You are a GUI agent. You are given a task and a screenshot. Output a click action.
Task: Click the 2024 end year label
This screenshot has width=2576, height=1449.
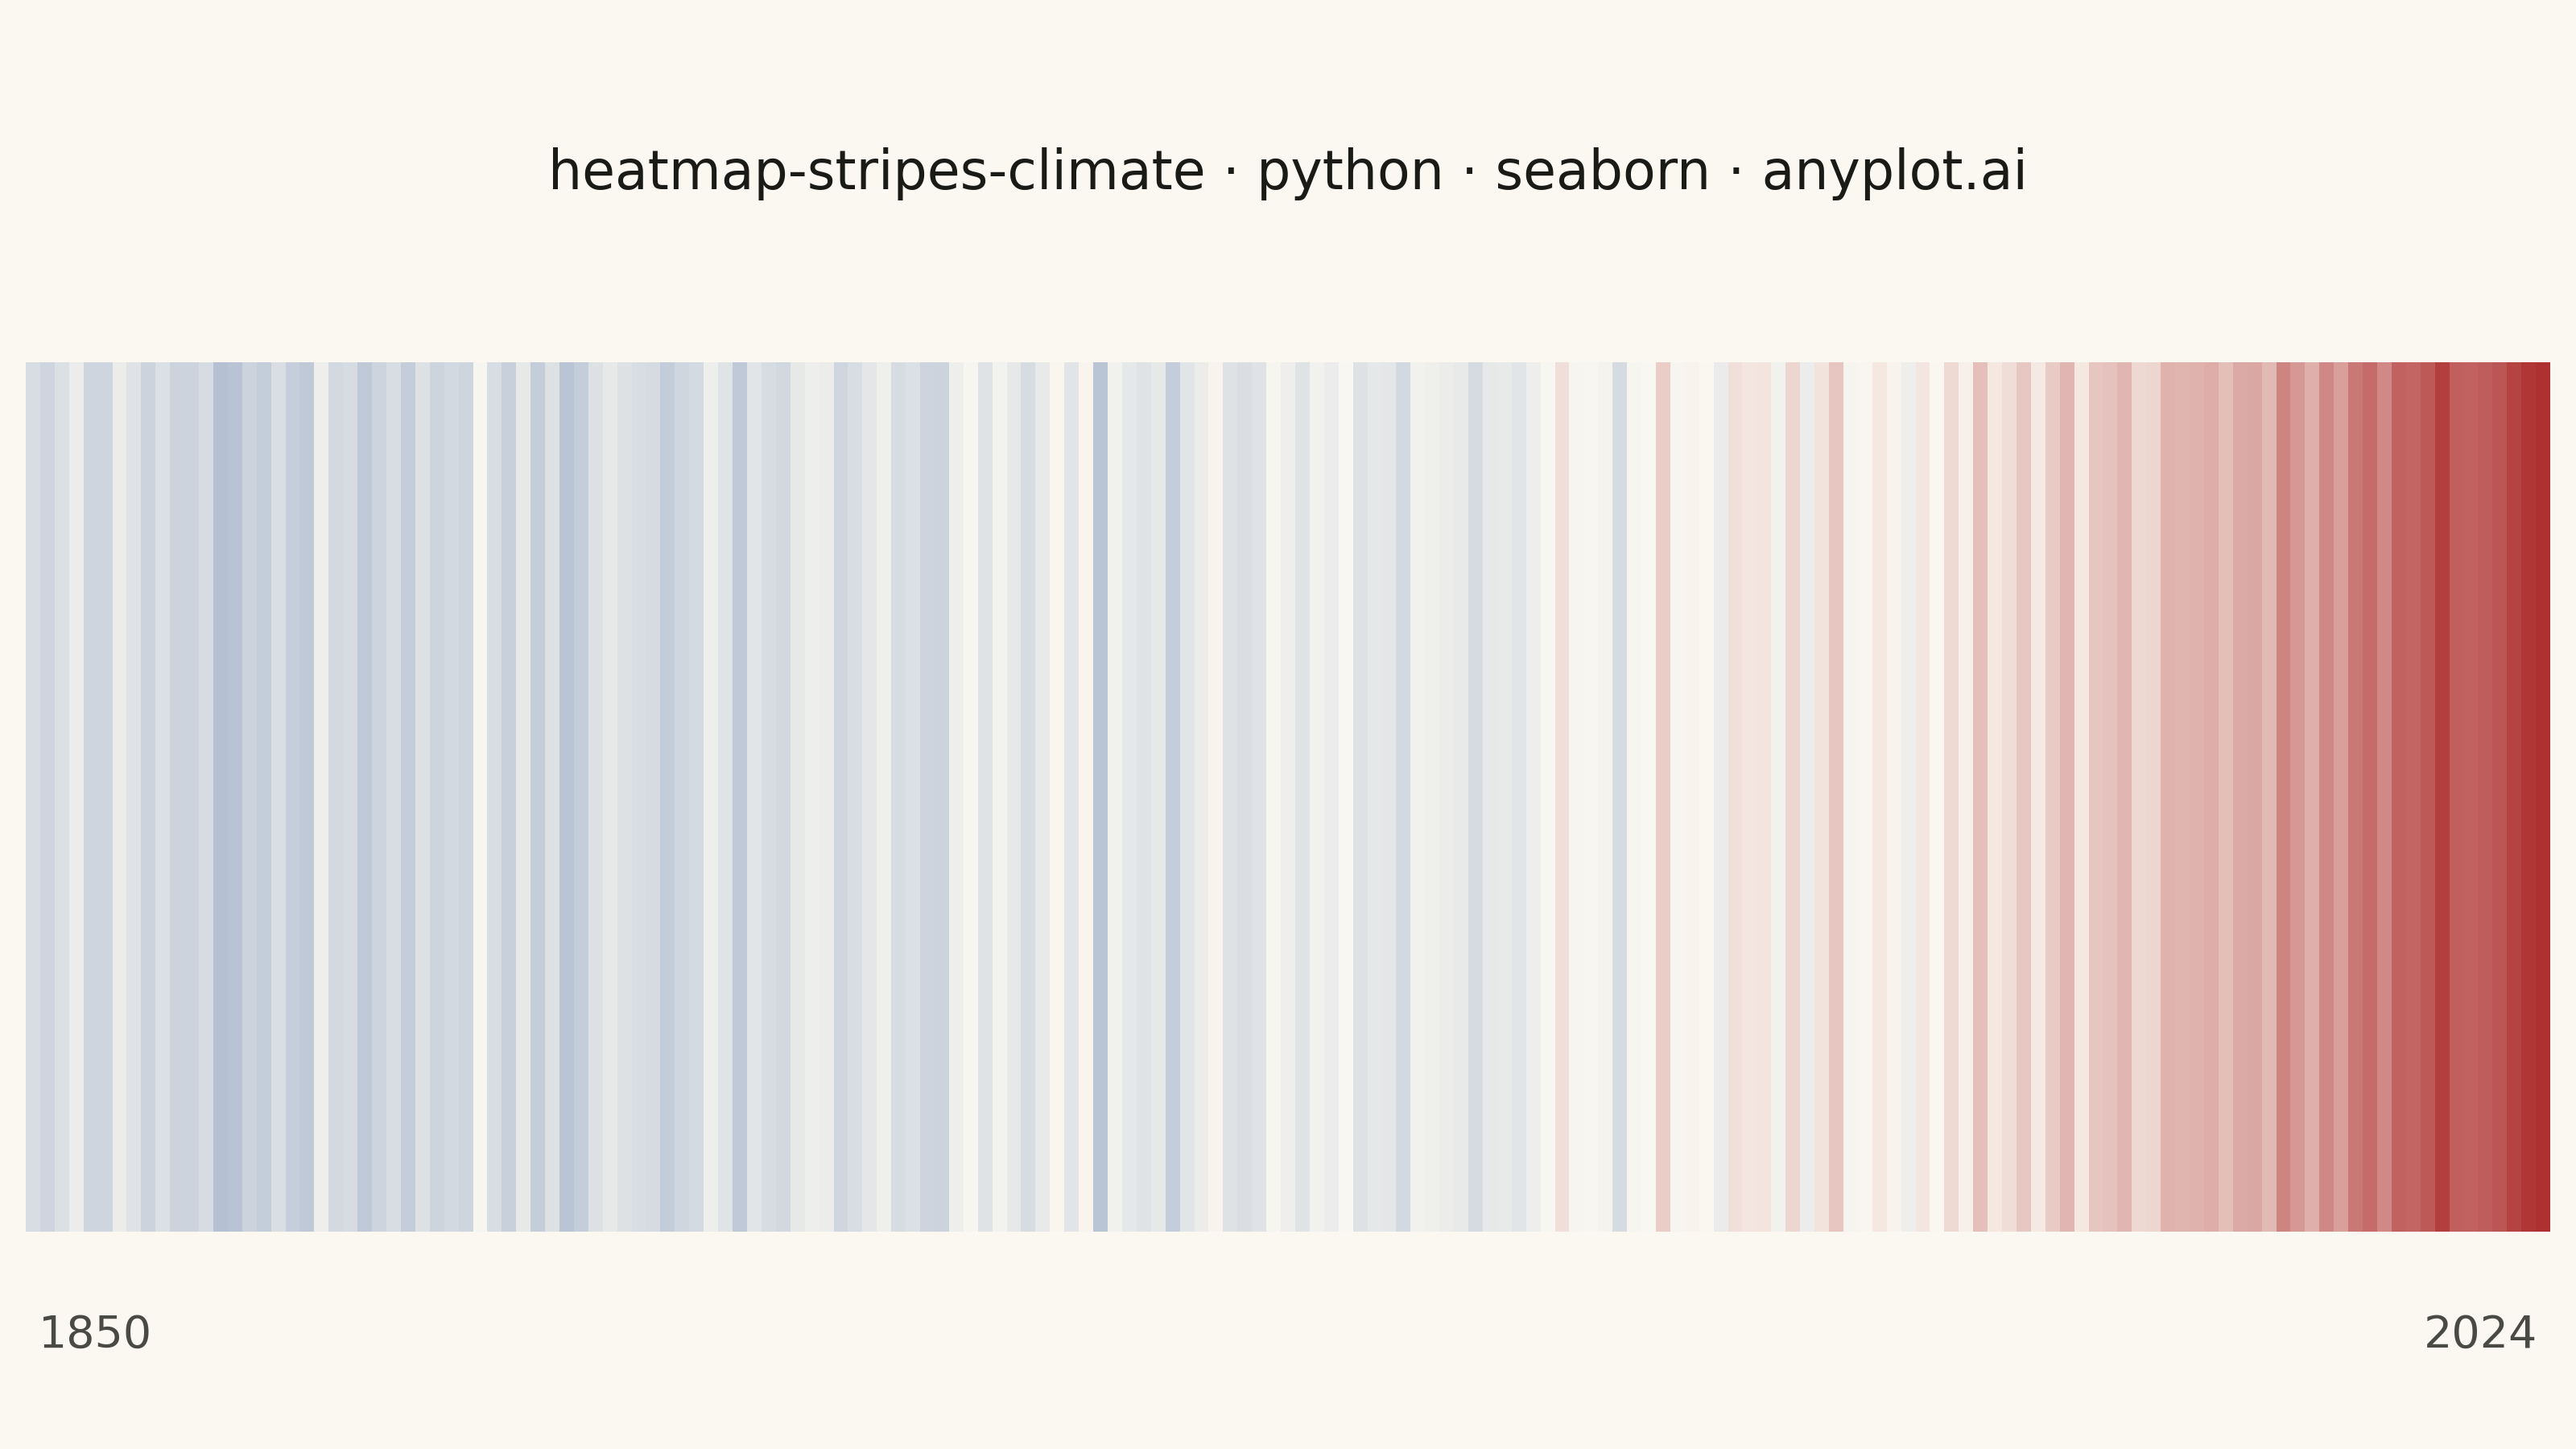pos(2480,1334)
